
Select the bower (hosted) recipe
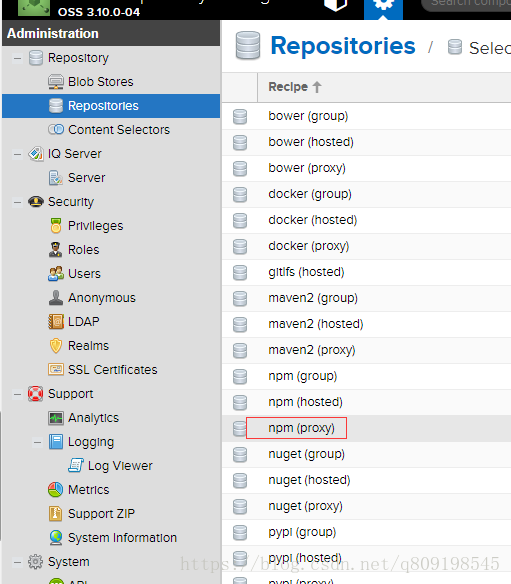(366, 142)
